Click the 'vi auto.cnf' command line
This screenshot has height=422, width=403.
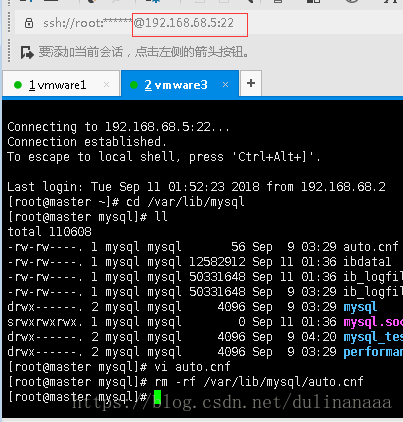(x=119, y=367)
